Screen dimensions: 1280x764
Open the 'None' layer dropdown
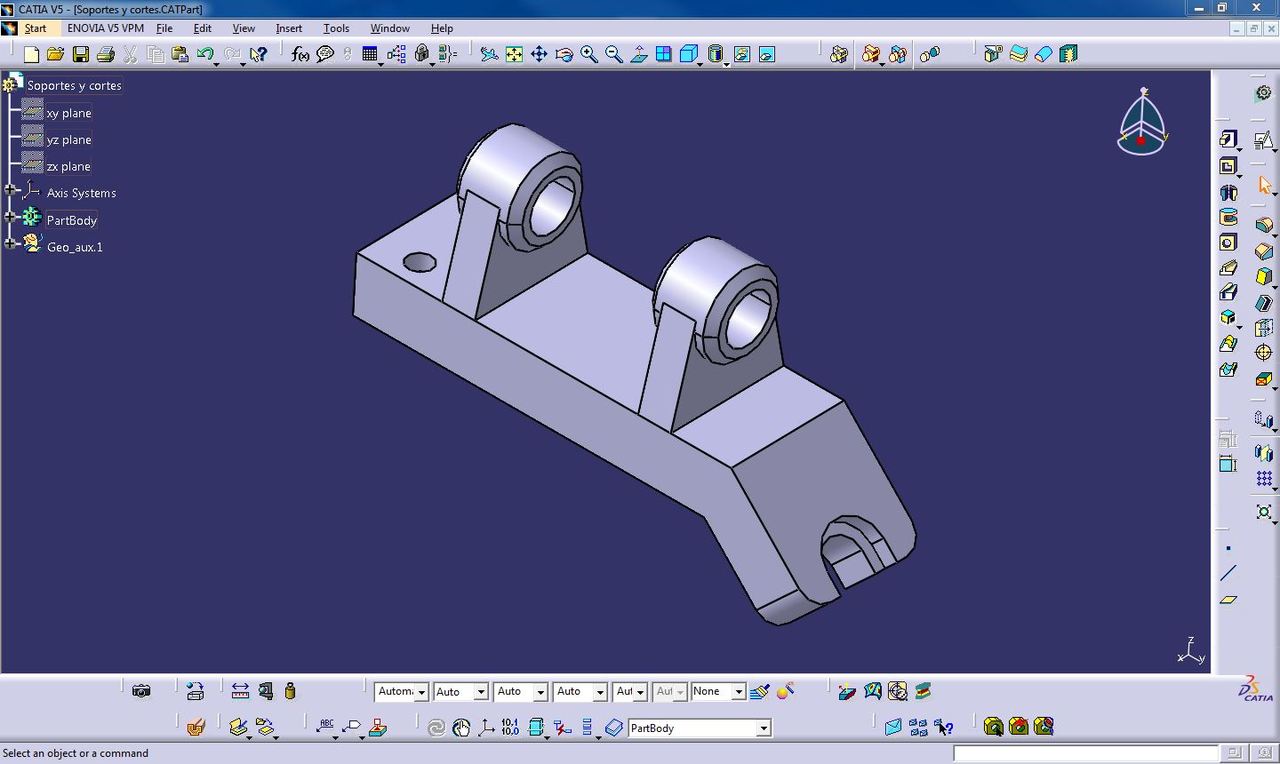(x=738, y=692)
